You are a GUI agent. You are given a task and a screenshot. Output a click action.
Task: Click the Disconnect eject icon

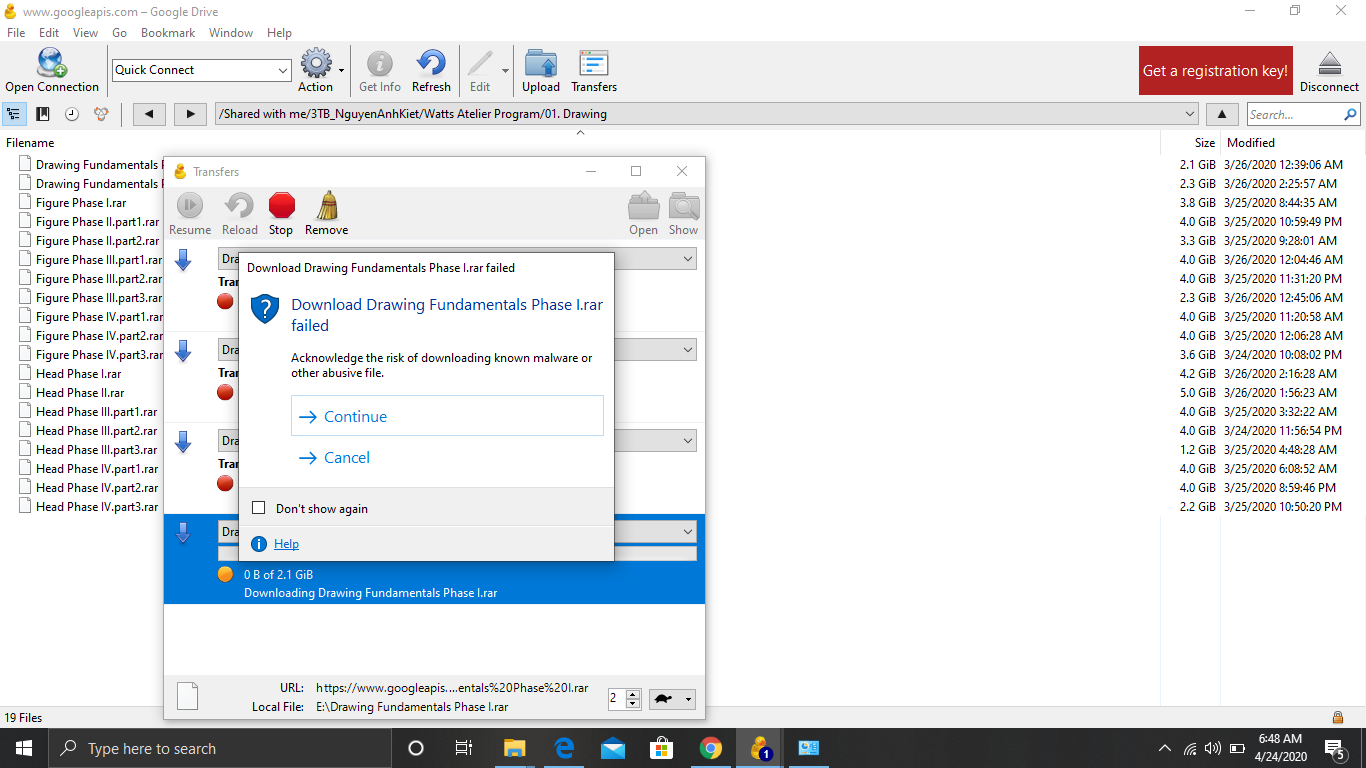(x=1329, y=63)
